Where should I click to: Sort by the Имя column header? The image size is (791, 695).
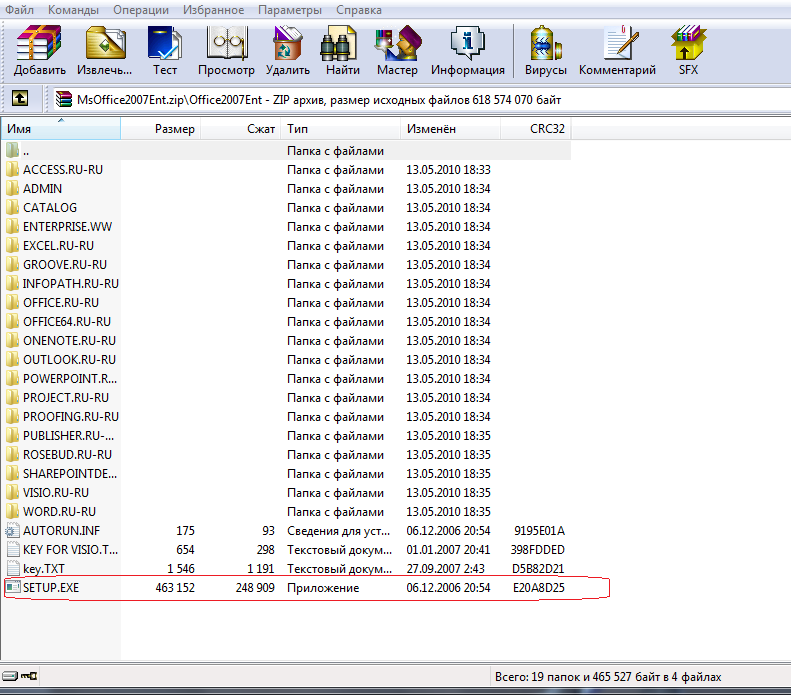click(61, 129)
